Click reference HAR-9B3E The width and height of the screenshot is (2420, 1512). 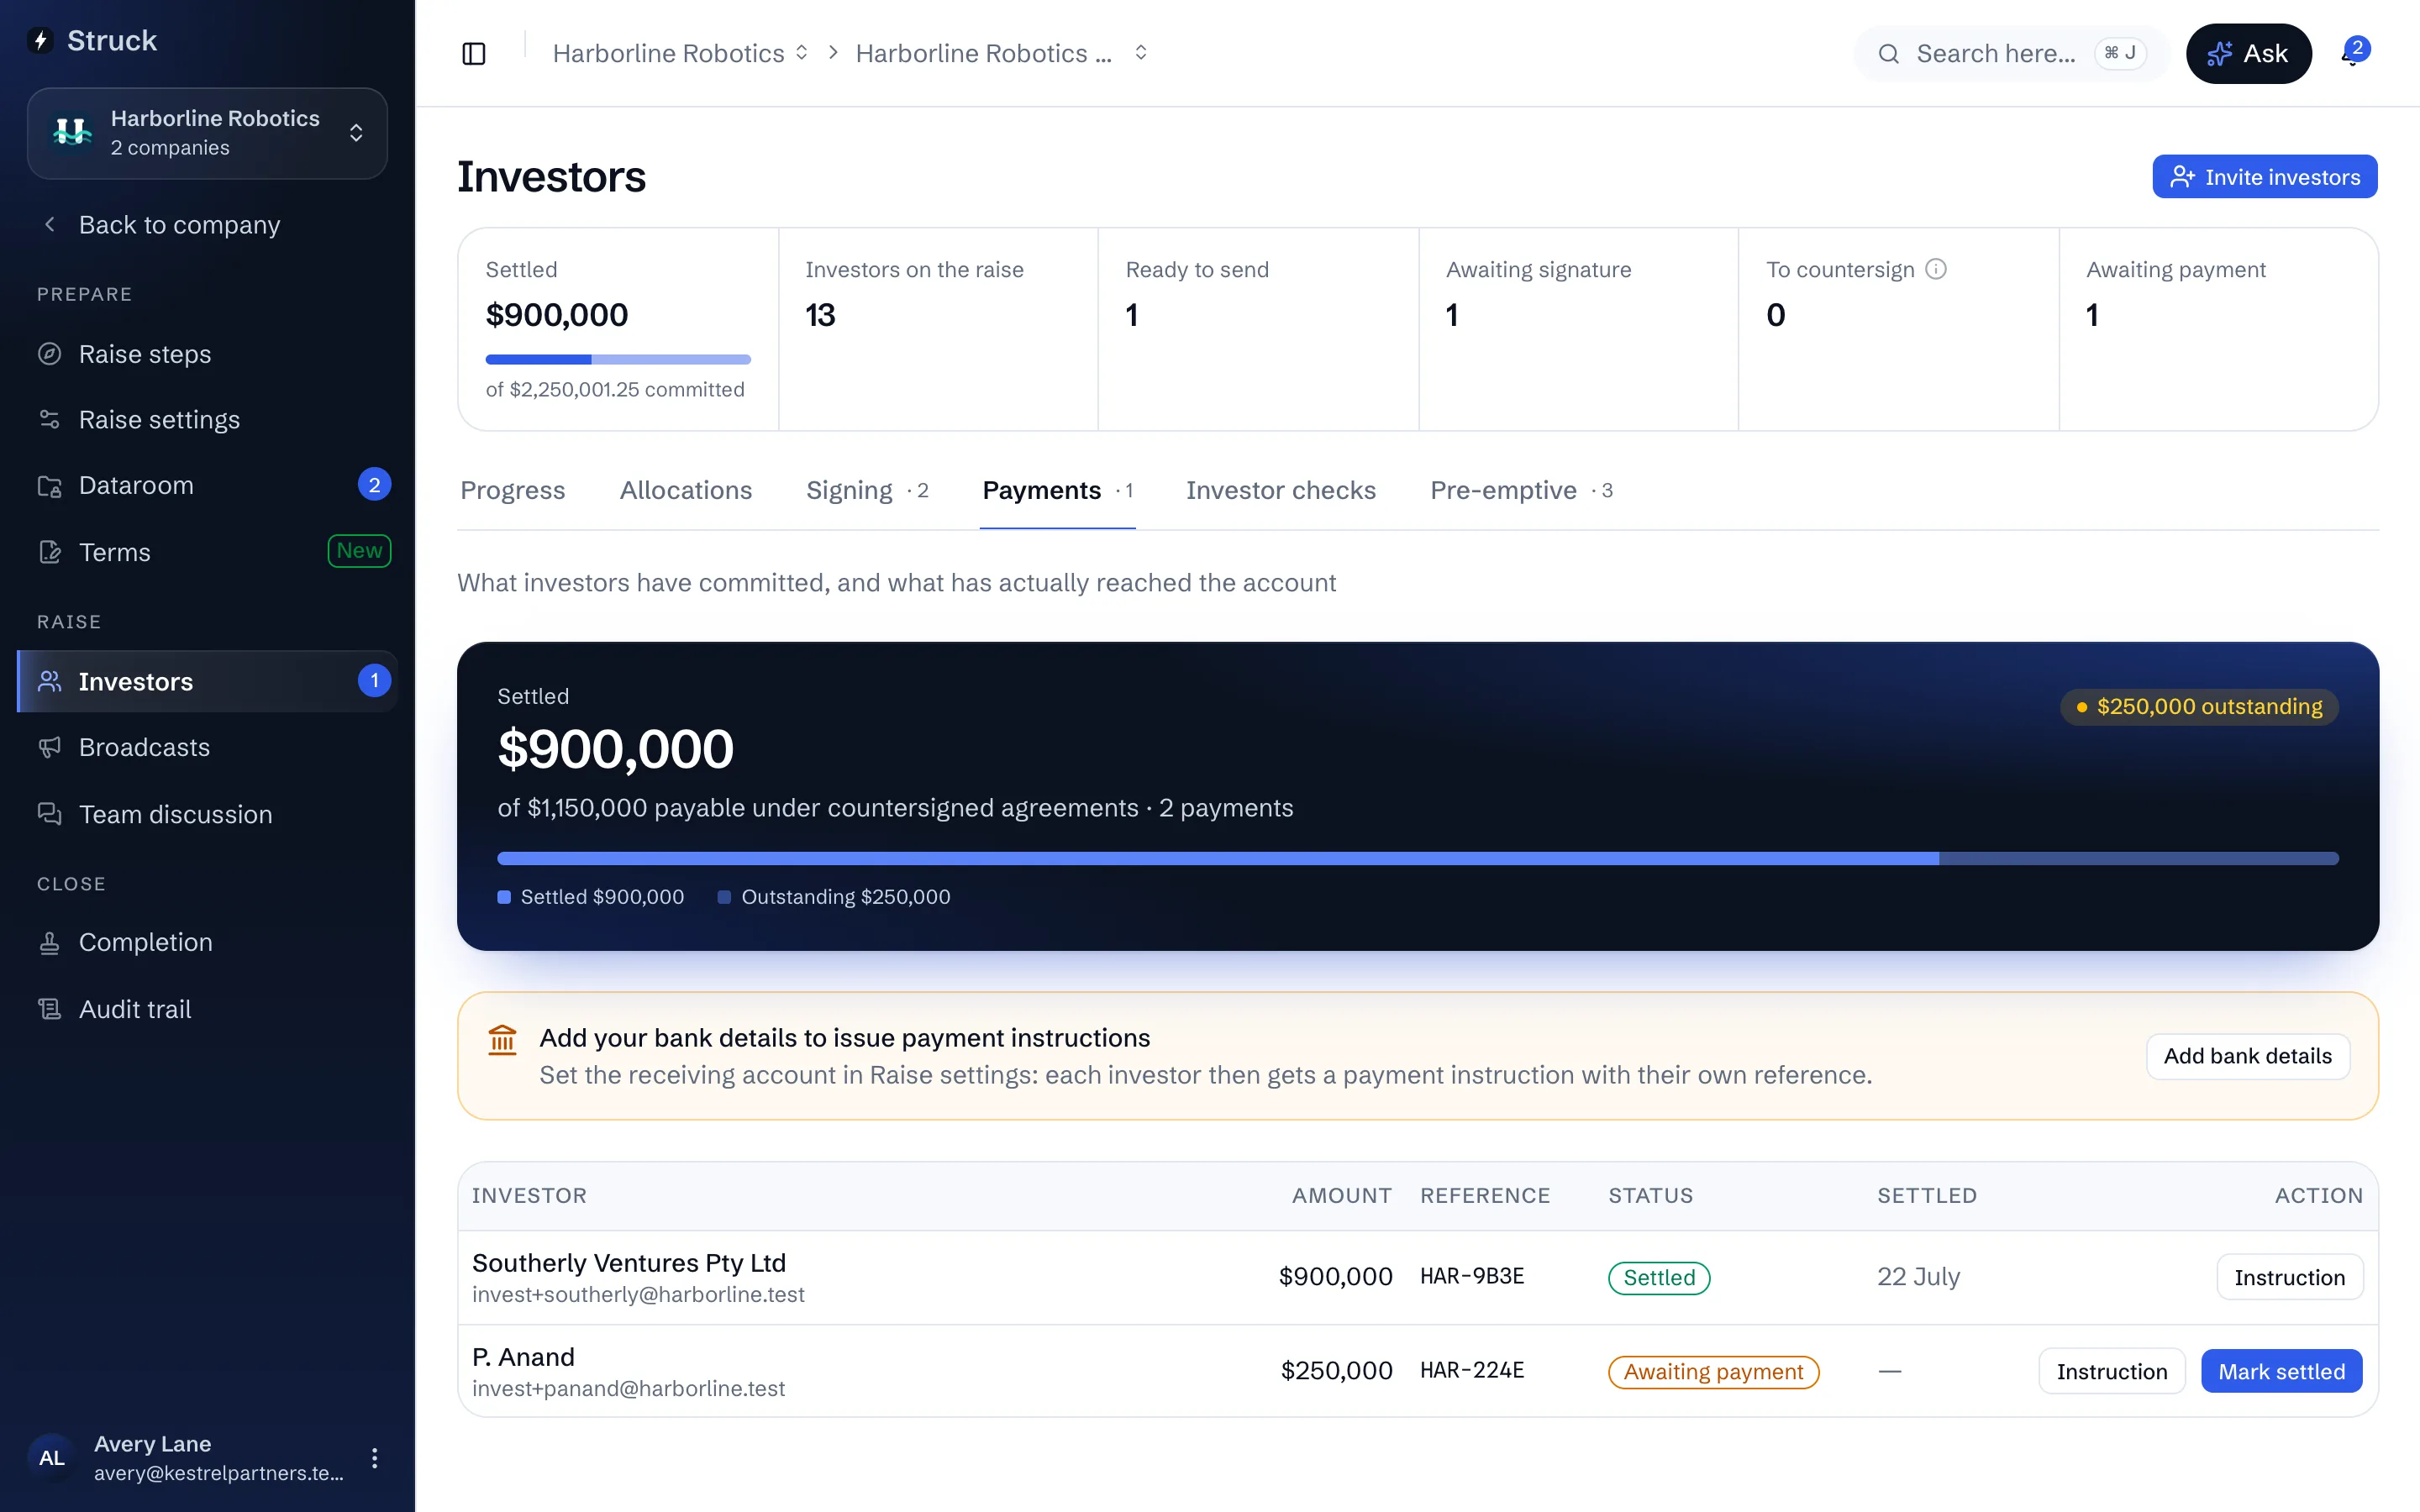pos(1472,1276)
